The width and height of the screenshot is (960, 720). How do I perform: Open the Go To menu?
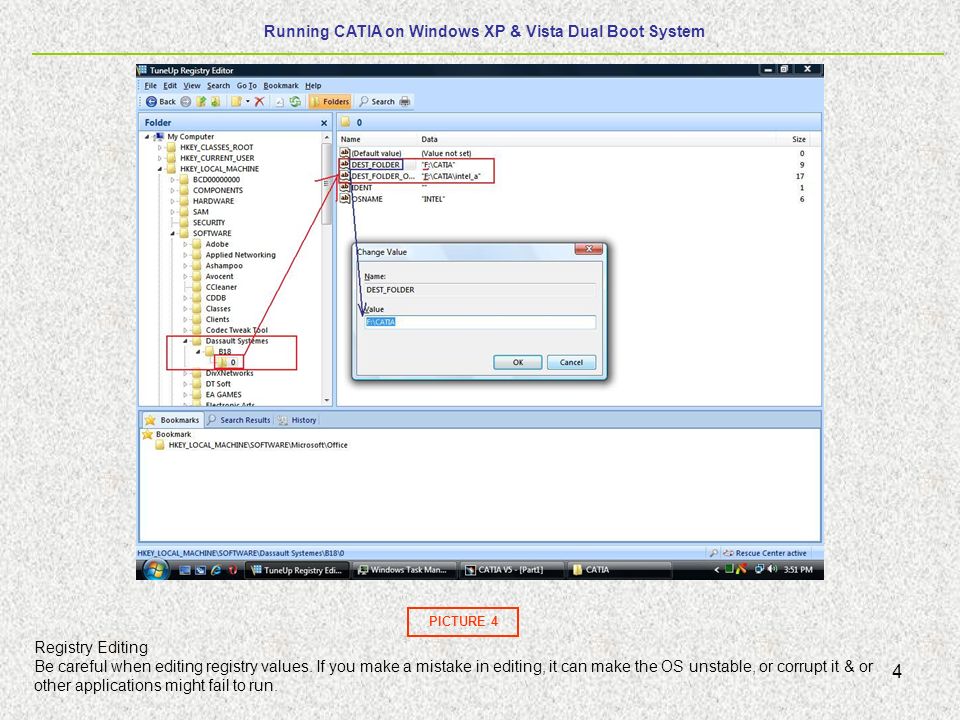tap(247, 86)
